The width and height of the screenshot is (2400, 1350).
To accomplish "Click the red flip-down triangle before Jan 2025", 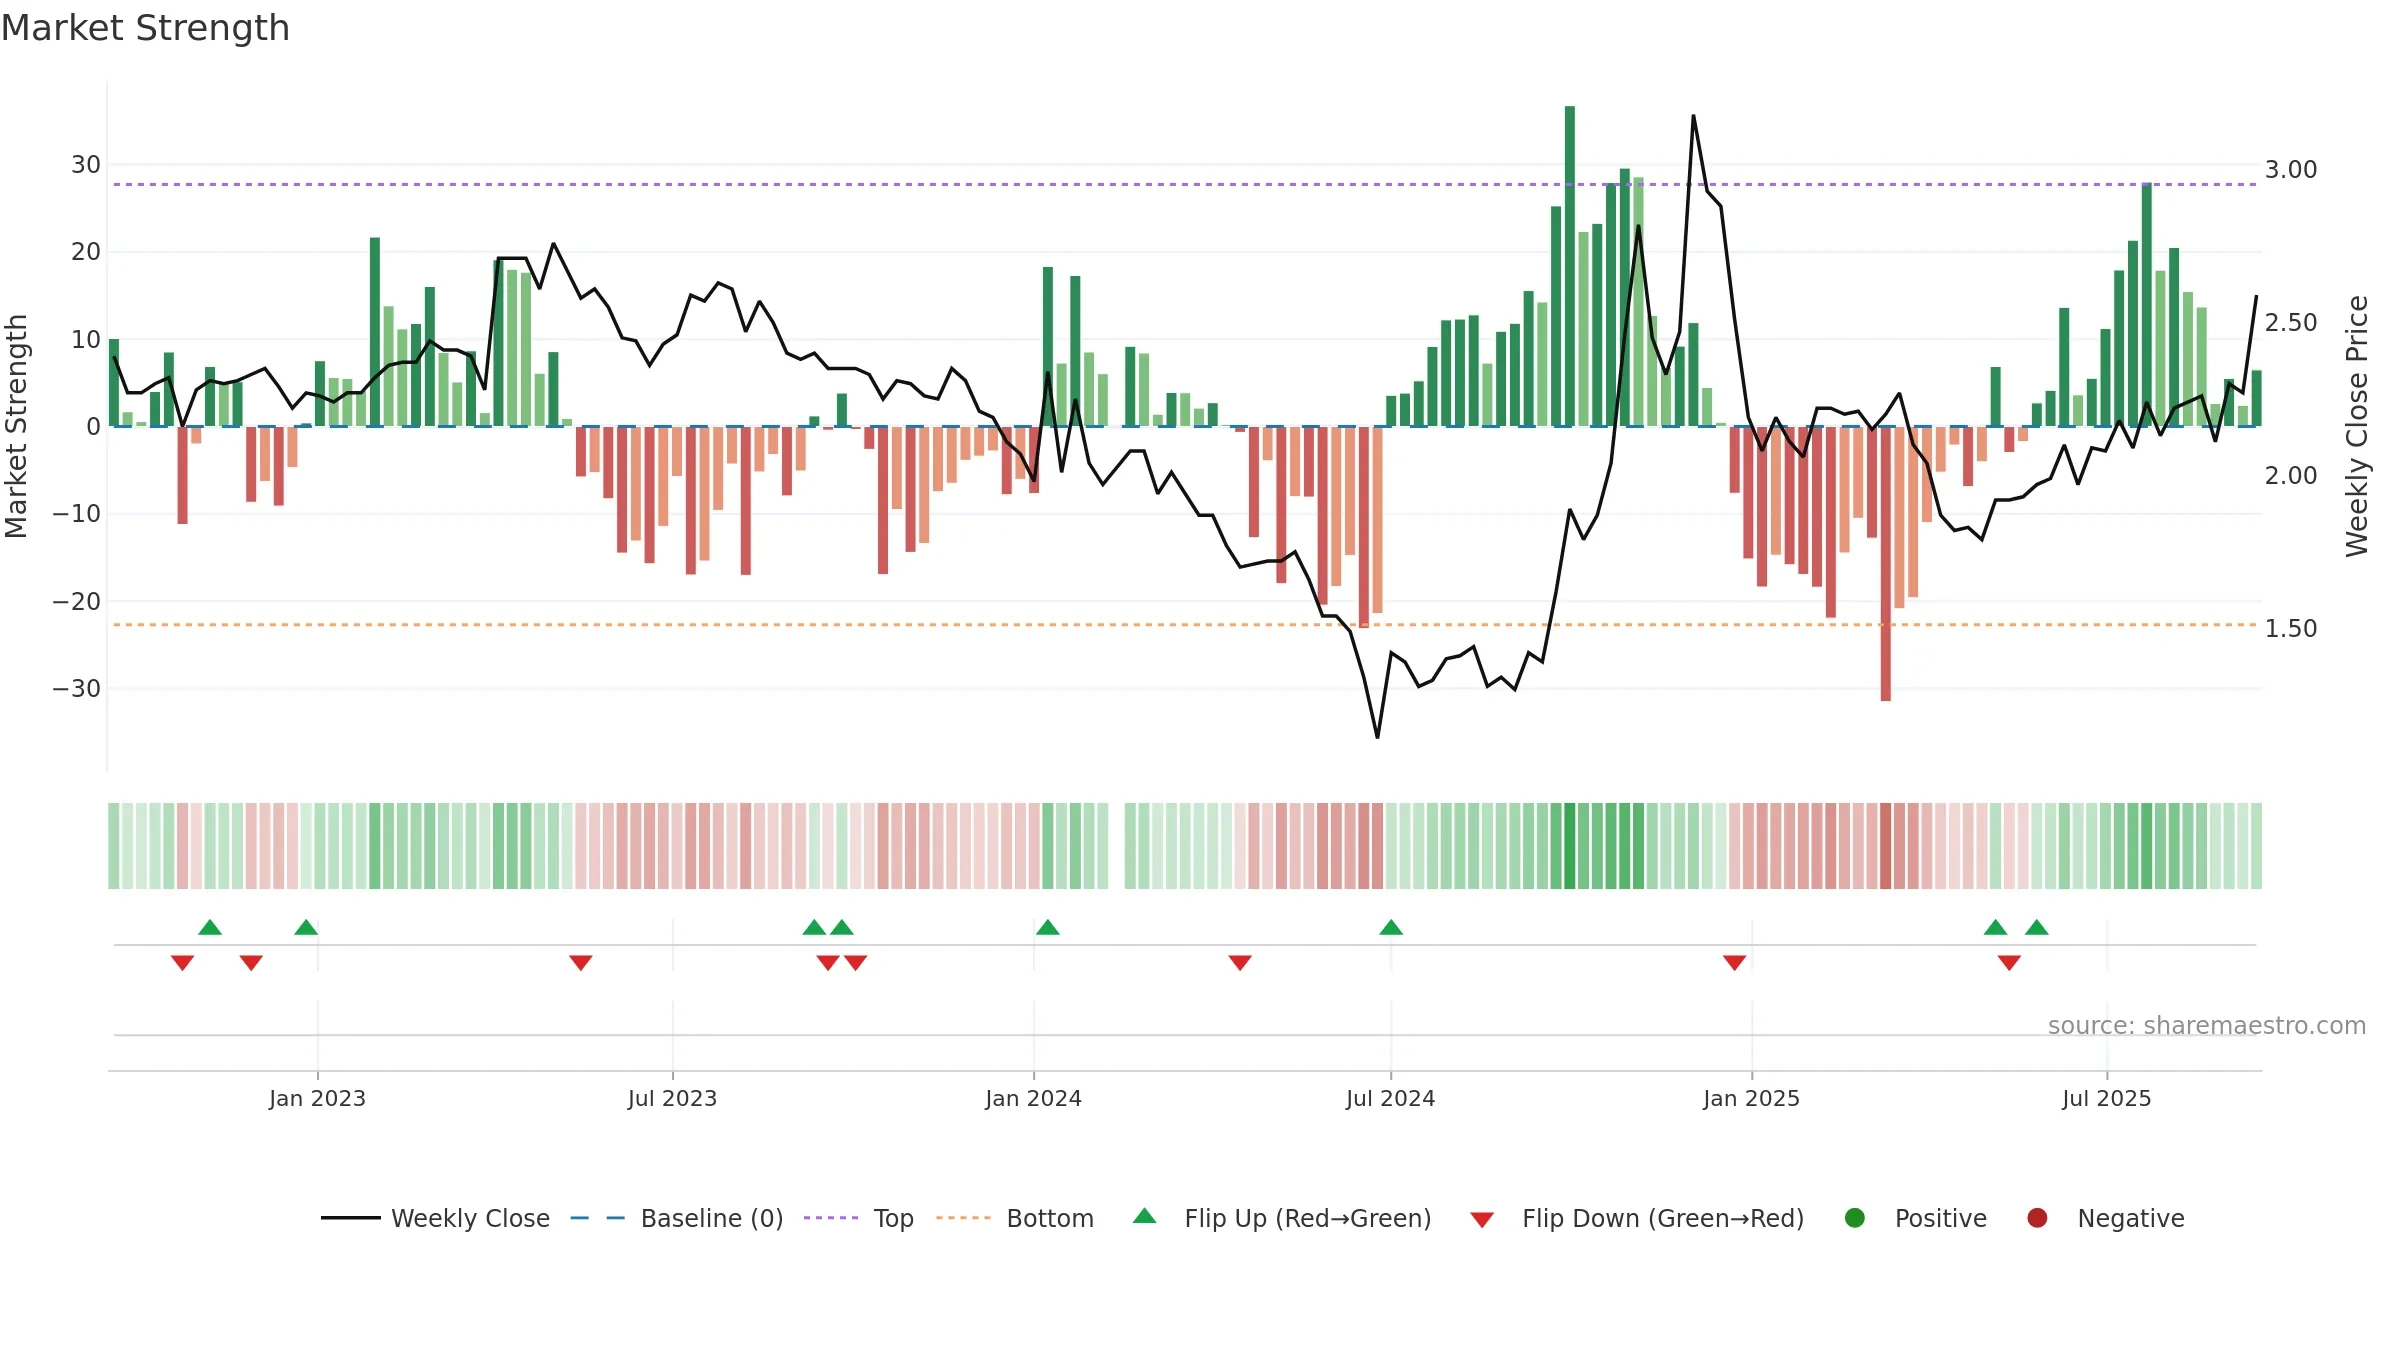I will coord(1735,962).
